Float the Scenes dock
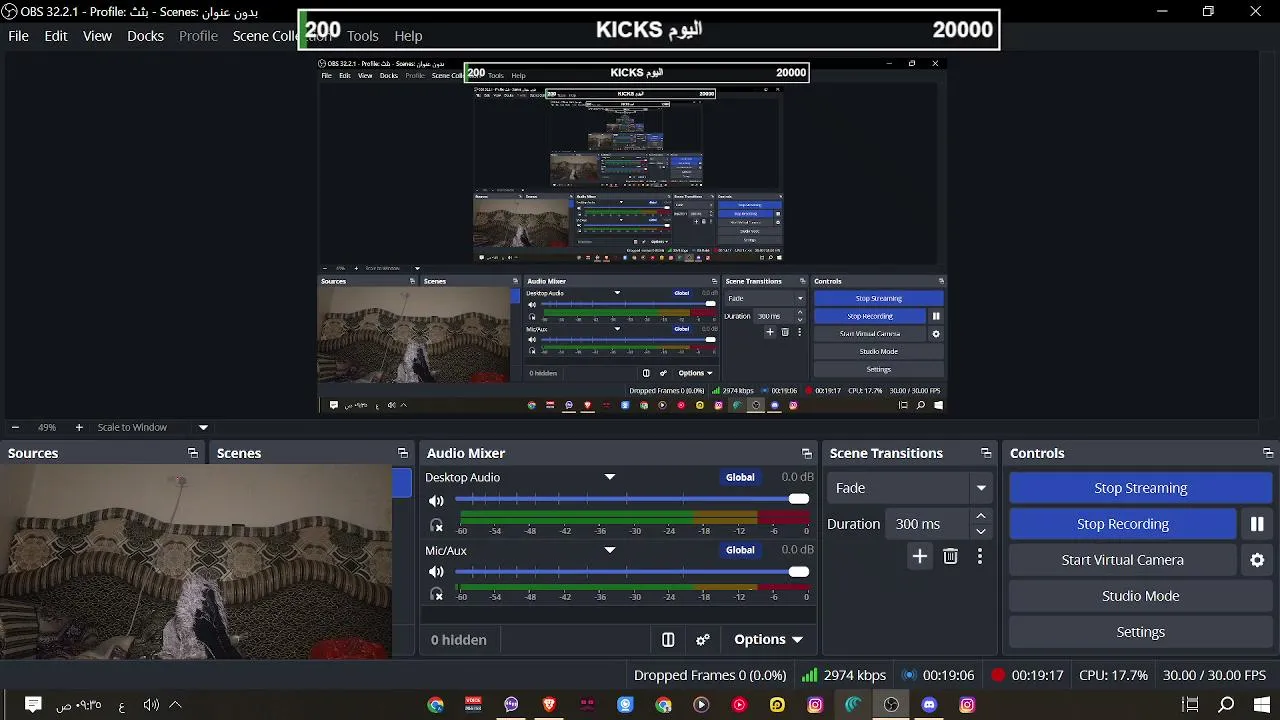Viewport: 1280px width, 720px height. pyautogui.click(x=402, y=453)
